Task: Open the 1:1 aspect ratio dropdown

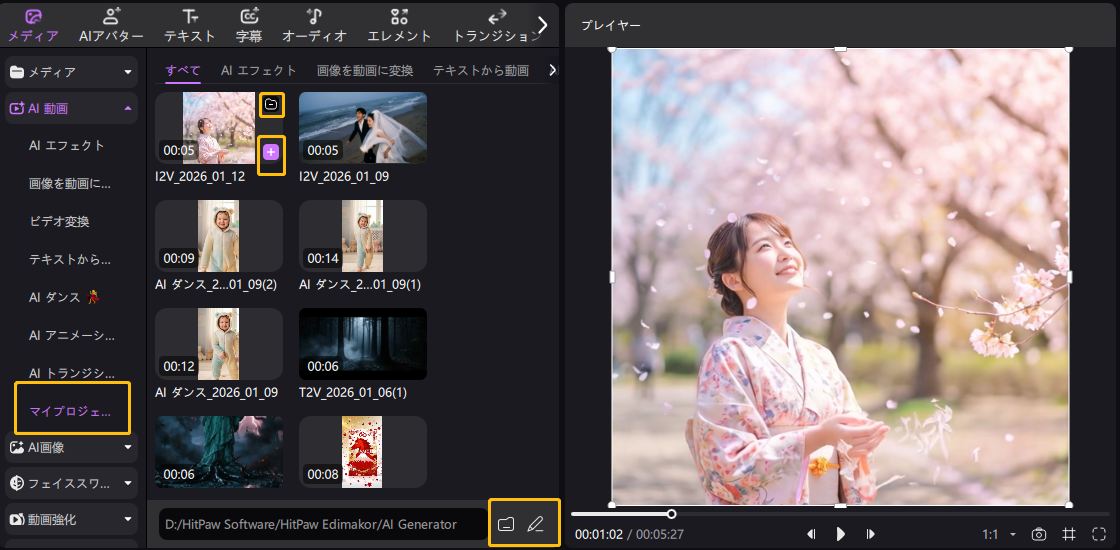Action: (1000, 534)
